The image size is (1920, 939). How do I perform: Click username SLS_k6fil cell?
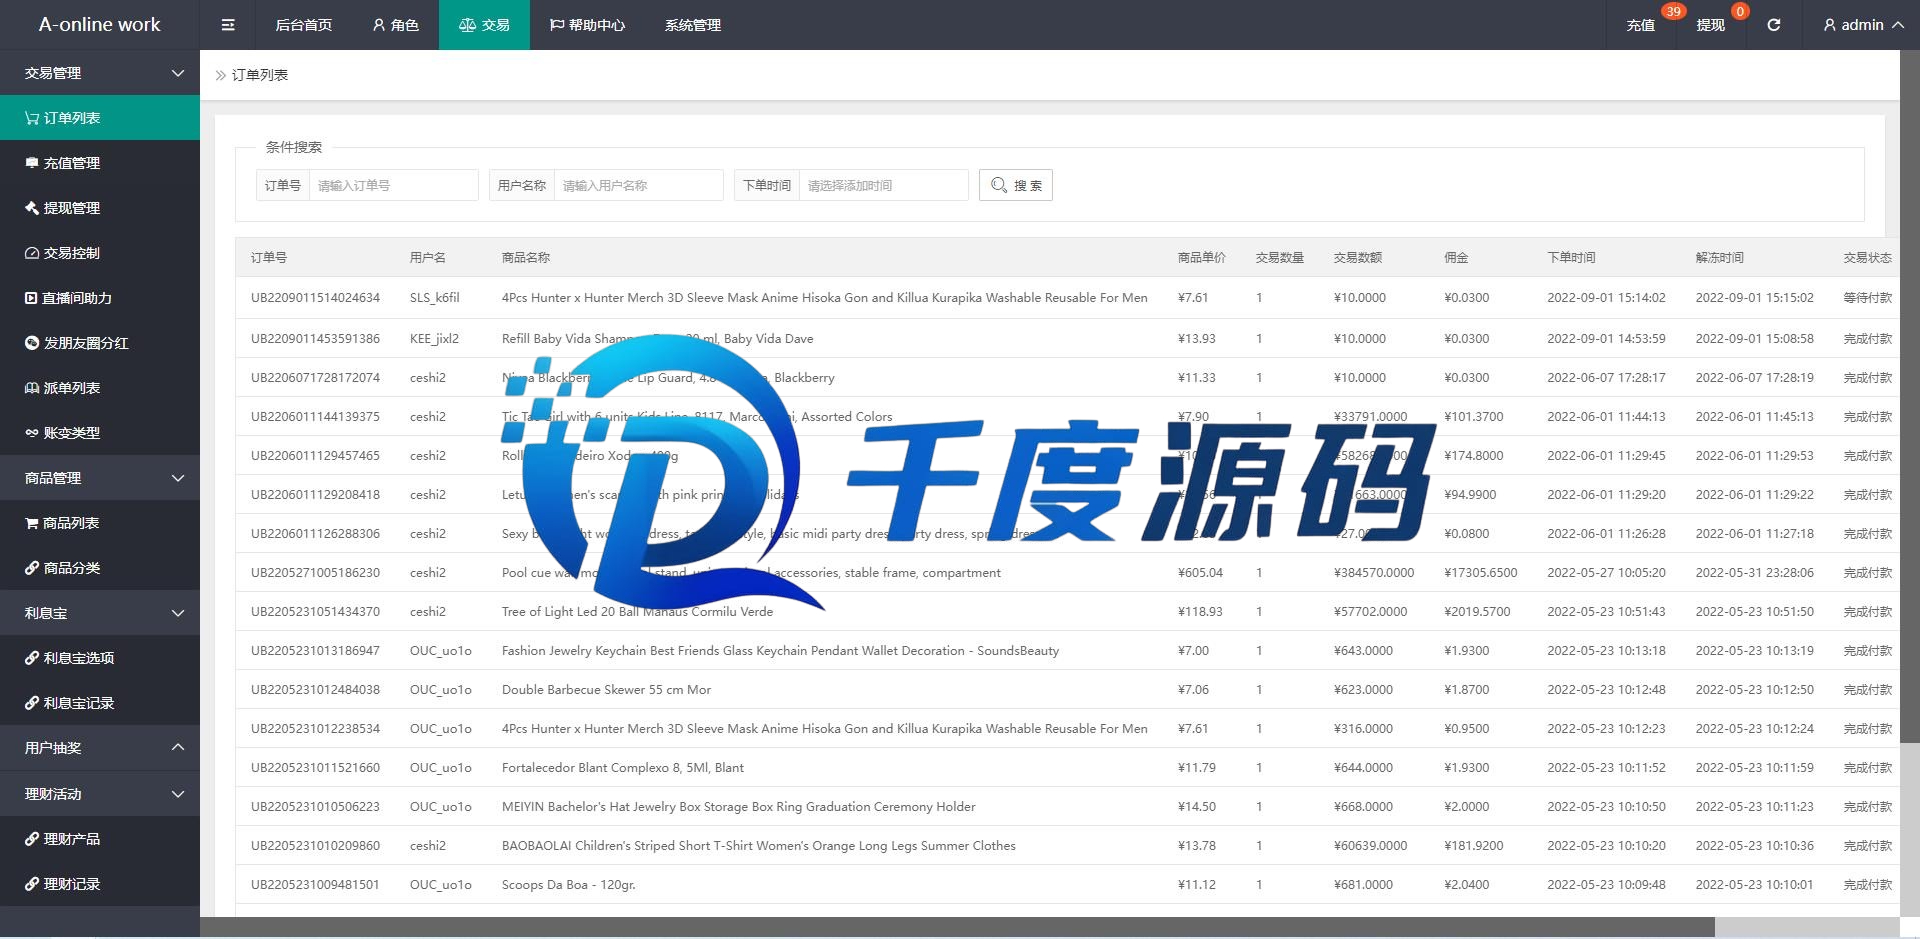pos(435,298)
